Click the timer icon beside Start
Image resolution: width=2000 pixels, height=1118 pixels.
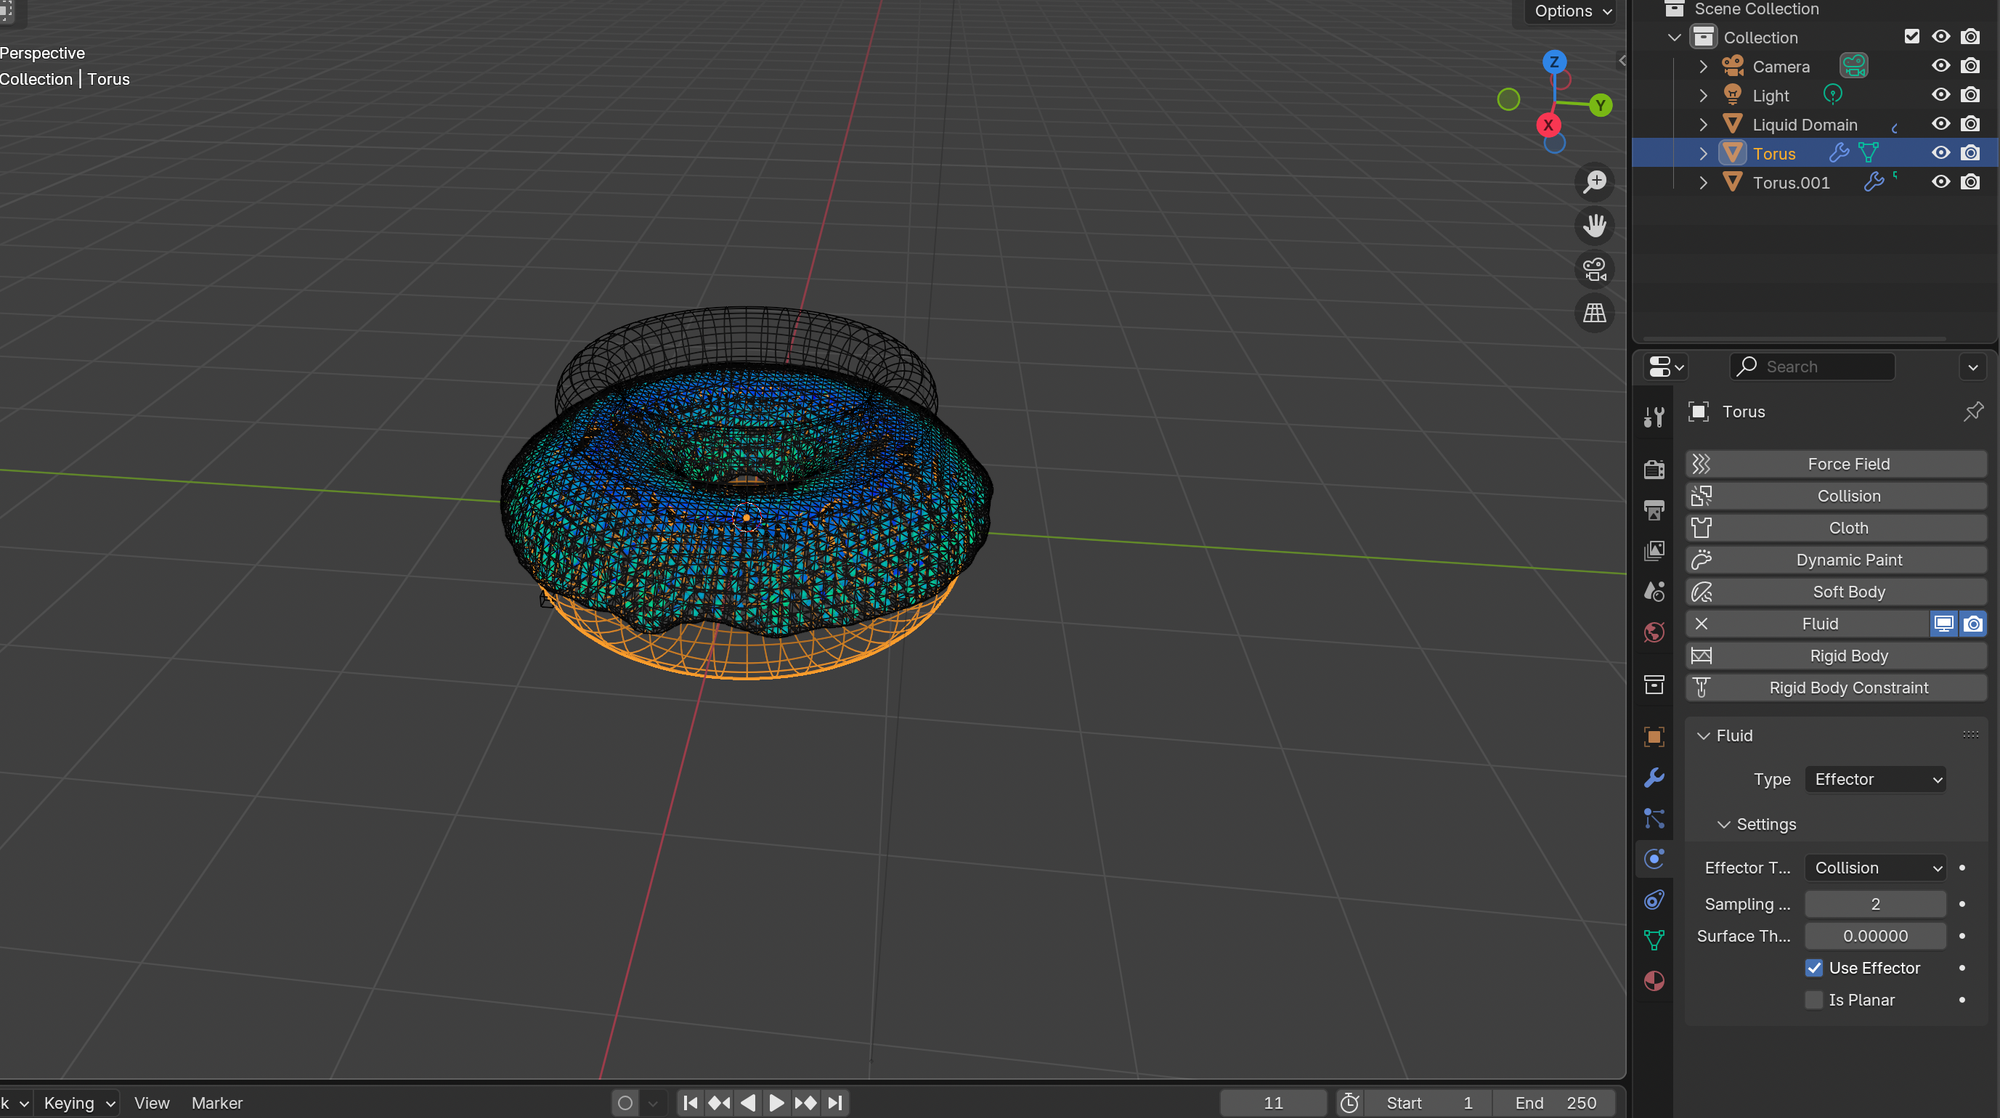1350,1103
